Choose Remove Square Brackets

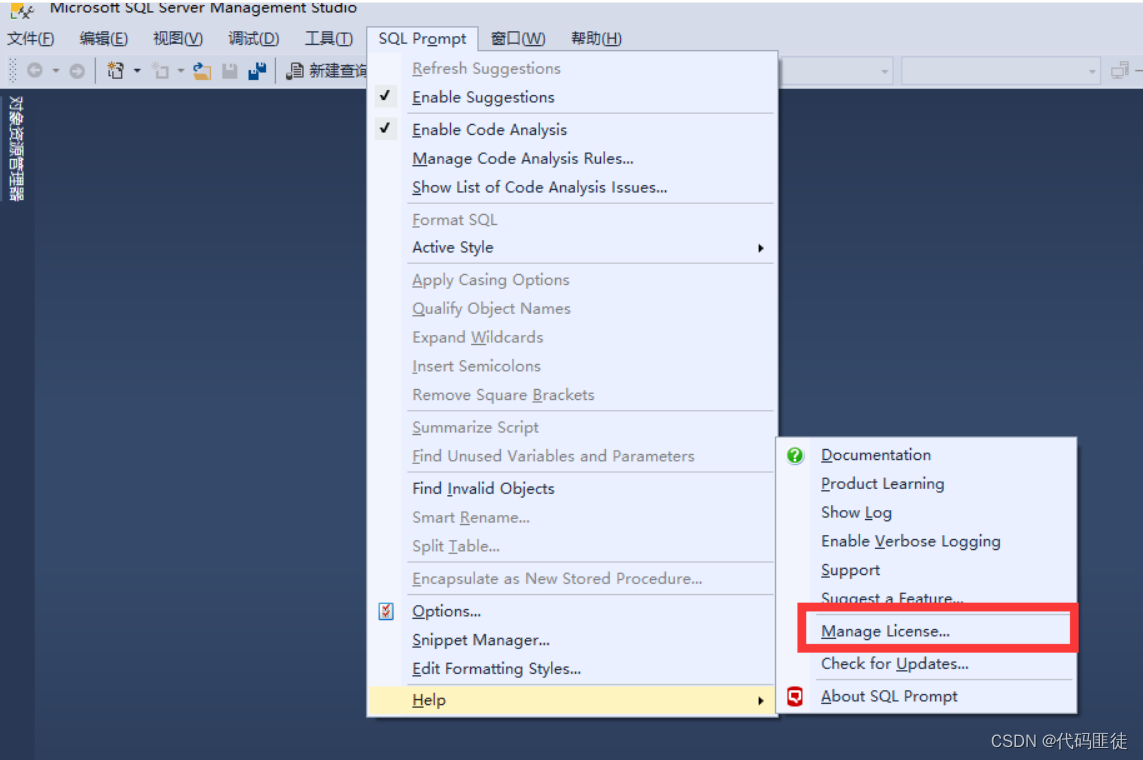tap(503, 395)
